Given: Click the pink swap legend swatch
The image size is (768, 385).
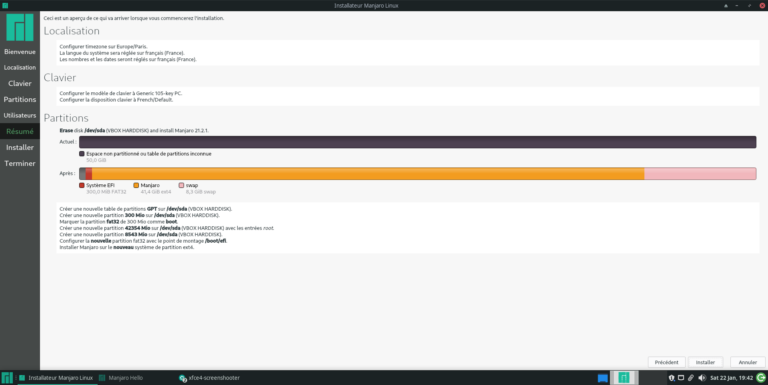Looking at the screenshot, I should (181, 185).
